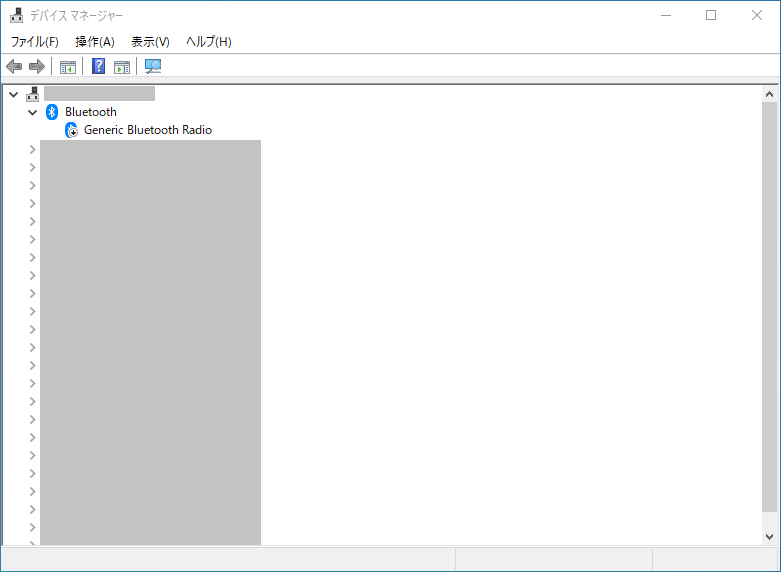Collapse the root computer node chevron
This screenshot has width=781, height=572.
[13, 94]
